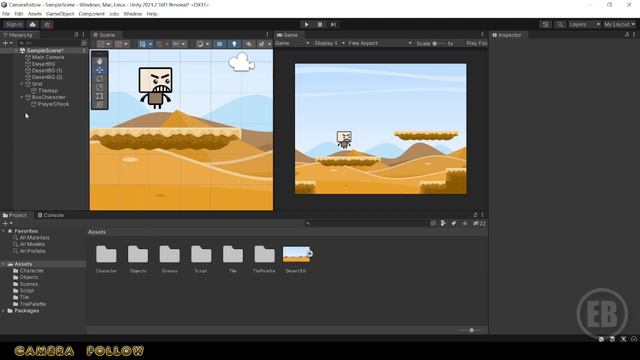Screen dimensions: 640x360
Task: Open the Component menu
Action: pyautogui.click(x=91, y=14)
